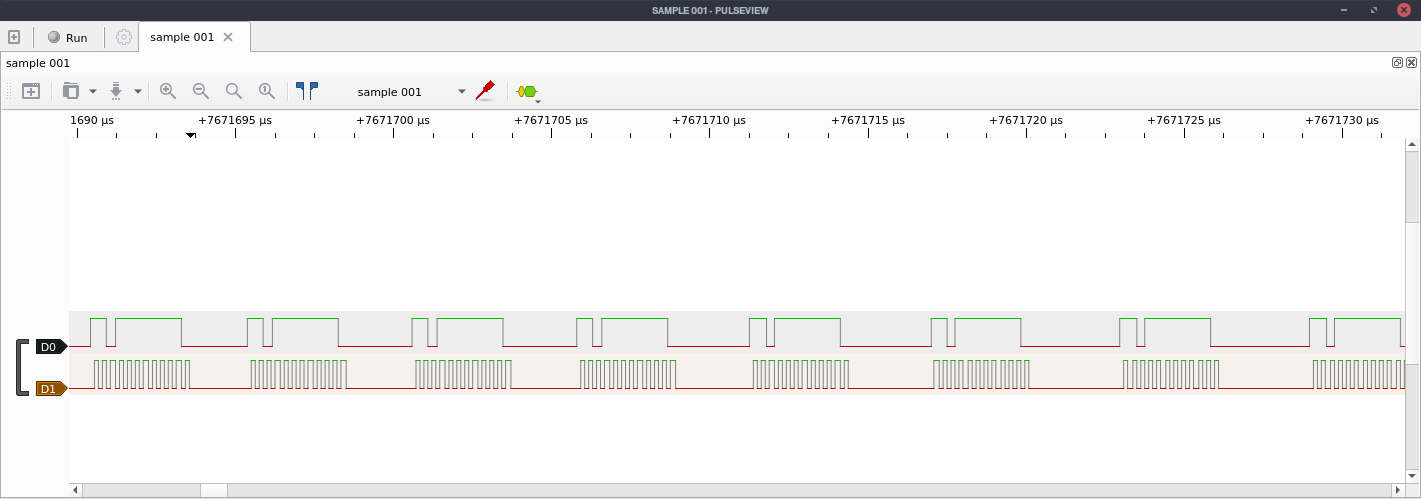Zoom in on the waveform

pyautogui.click(x=168, y=91)
